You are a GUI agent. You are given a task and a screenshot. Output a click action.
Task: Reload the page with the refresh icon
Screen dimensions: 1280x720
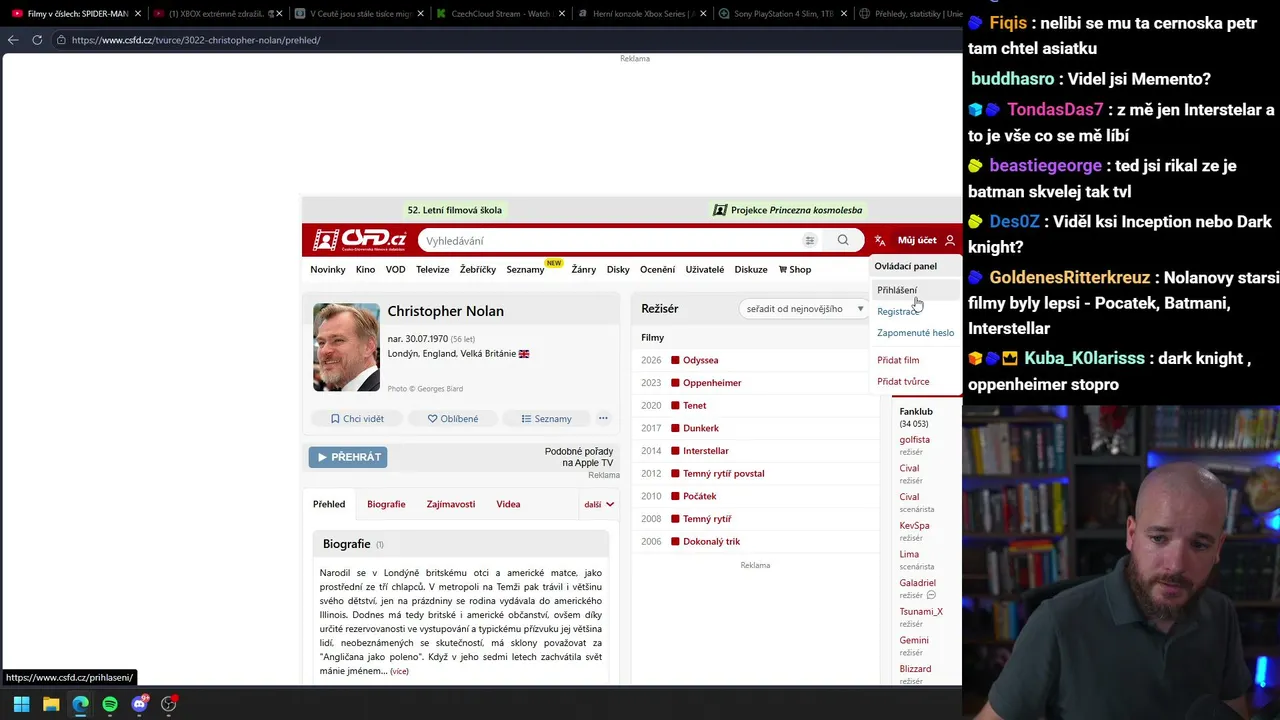point(37,40)
